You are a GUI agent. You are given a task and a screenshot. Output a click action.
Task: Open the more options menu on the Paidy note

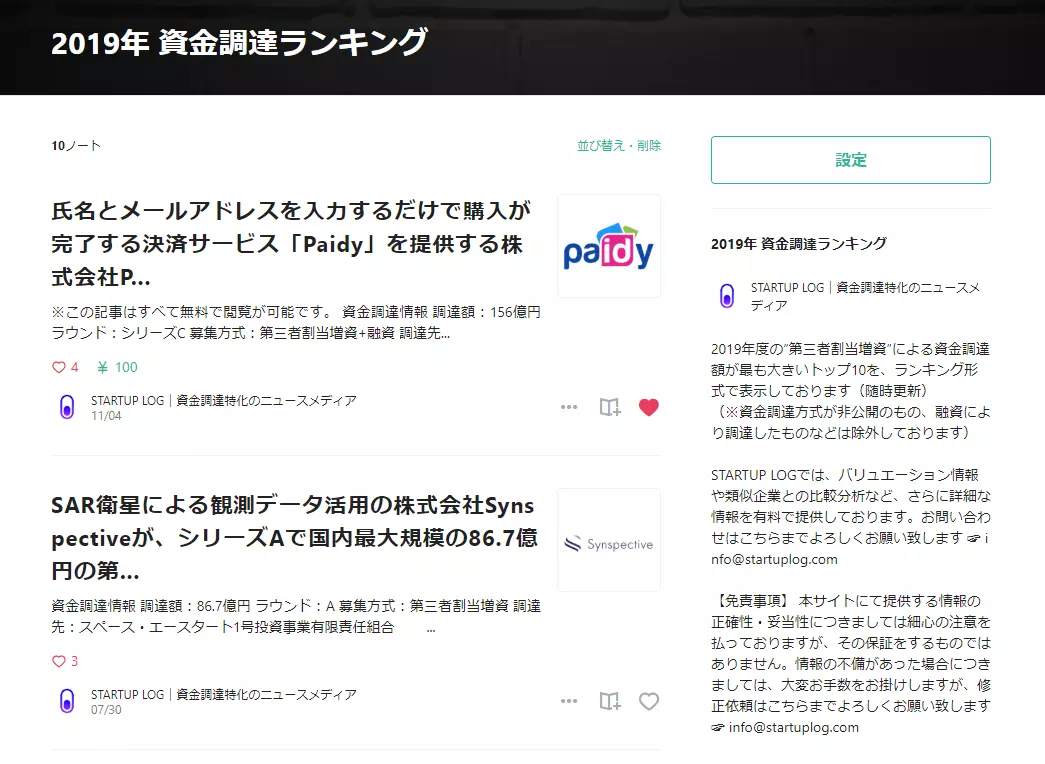point(568,407)
